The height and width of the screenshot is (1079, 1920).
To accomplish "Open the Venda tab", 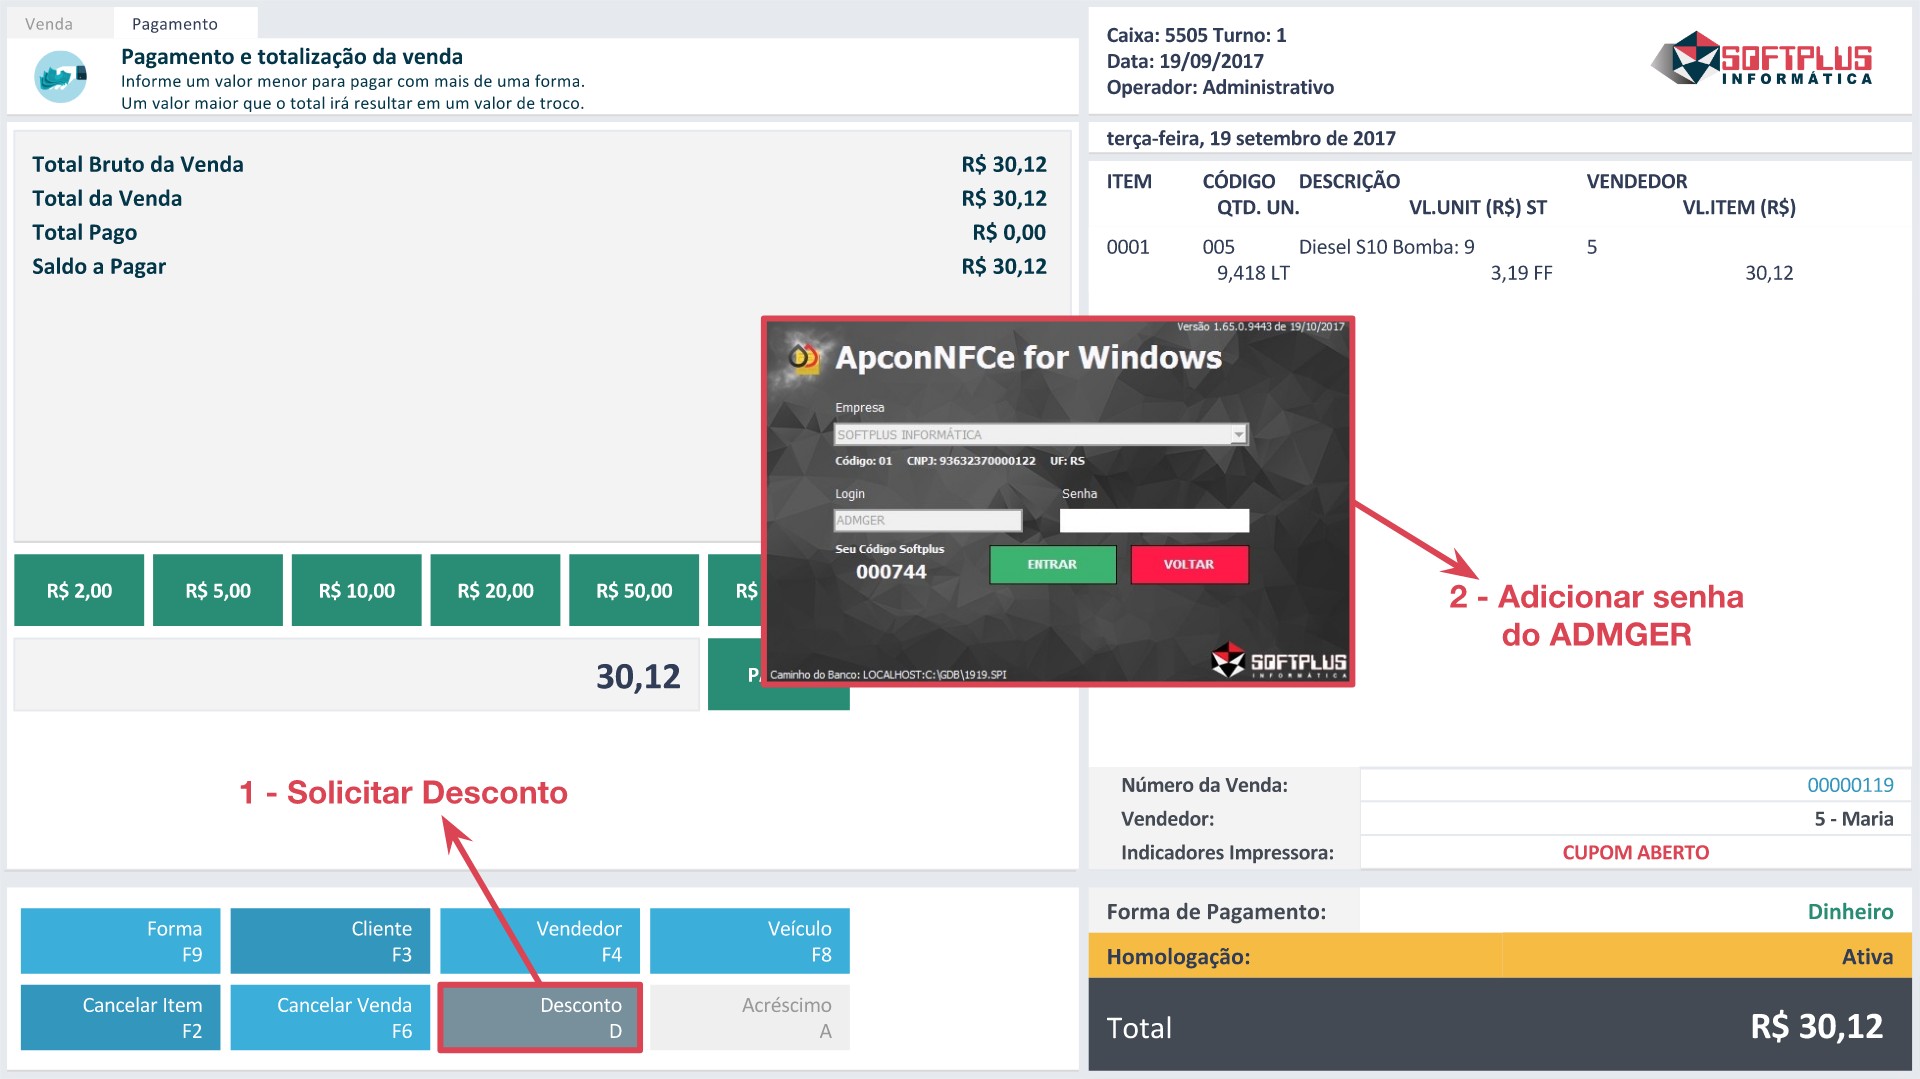I will pos(49,23).
